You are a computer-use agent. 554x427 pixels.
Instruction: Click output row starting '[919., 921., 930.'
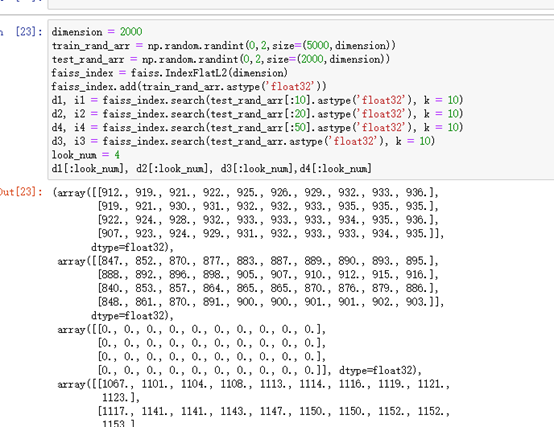(x=268, y=206)
